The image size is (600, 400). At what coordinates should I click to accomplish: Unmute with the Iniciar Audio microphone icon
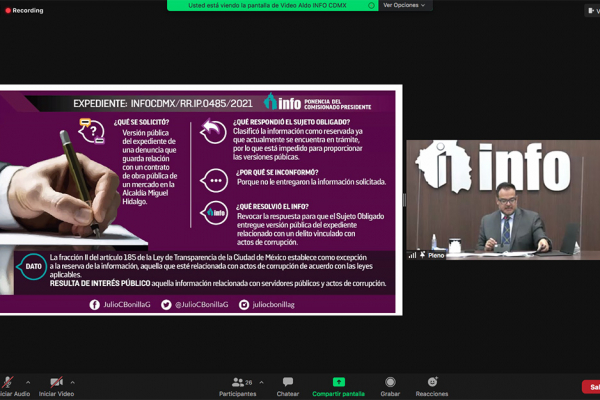(x=7, y=382)
